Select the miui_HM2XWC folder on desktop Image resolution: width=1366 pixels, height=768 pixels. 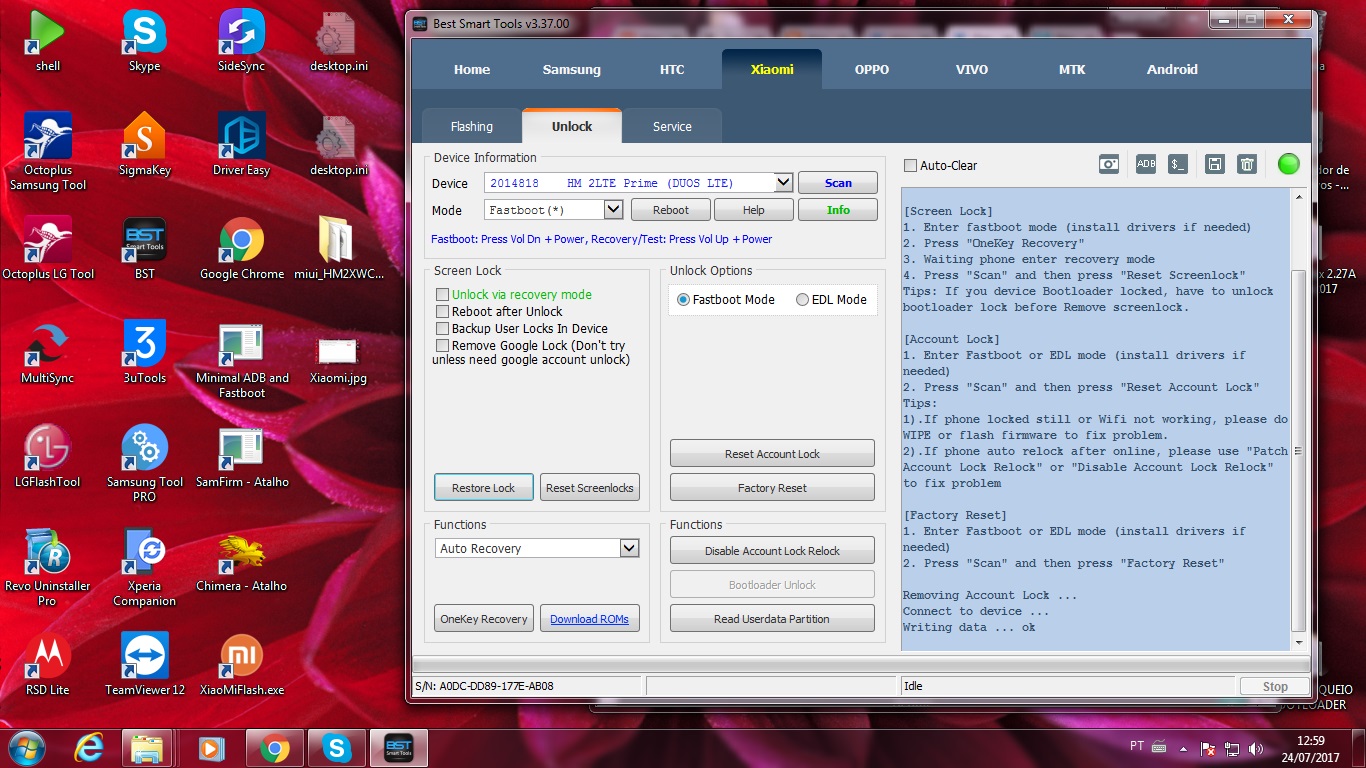point(339,249)
